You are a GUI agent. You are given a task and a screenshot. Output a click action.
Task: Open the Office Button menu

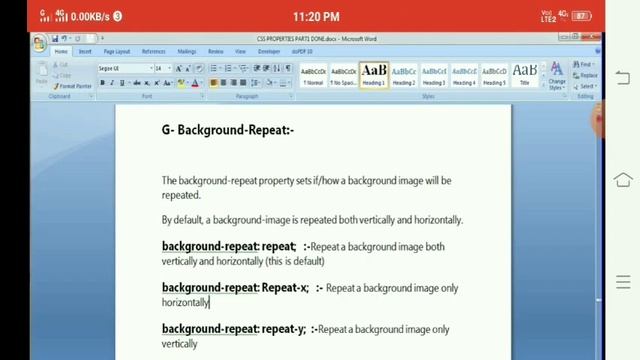(x=40, y=43)
